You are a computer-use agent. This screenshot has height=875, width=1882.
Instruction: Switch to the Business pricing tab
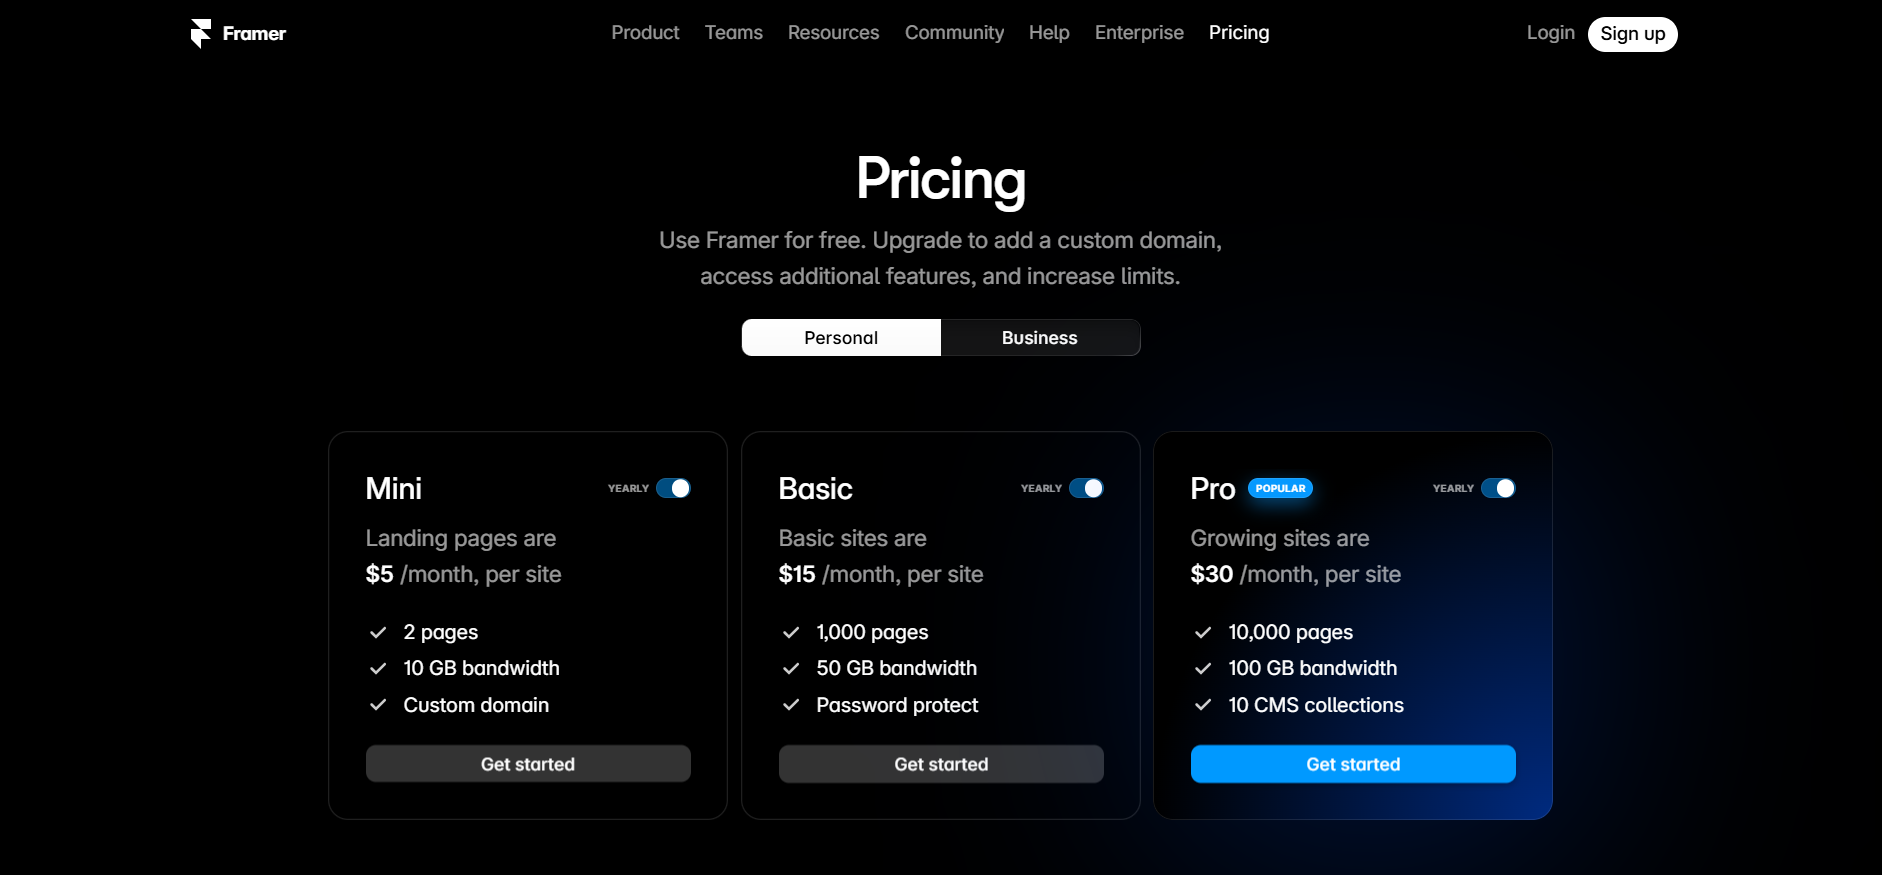tap(1040, 338)
